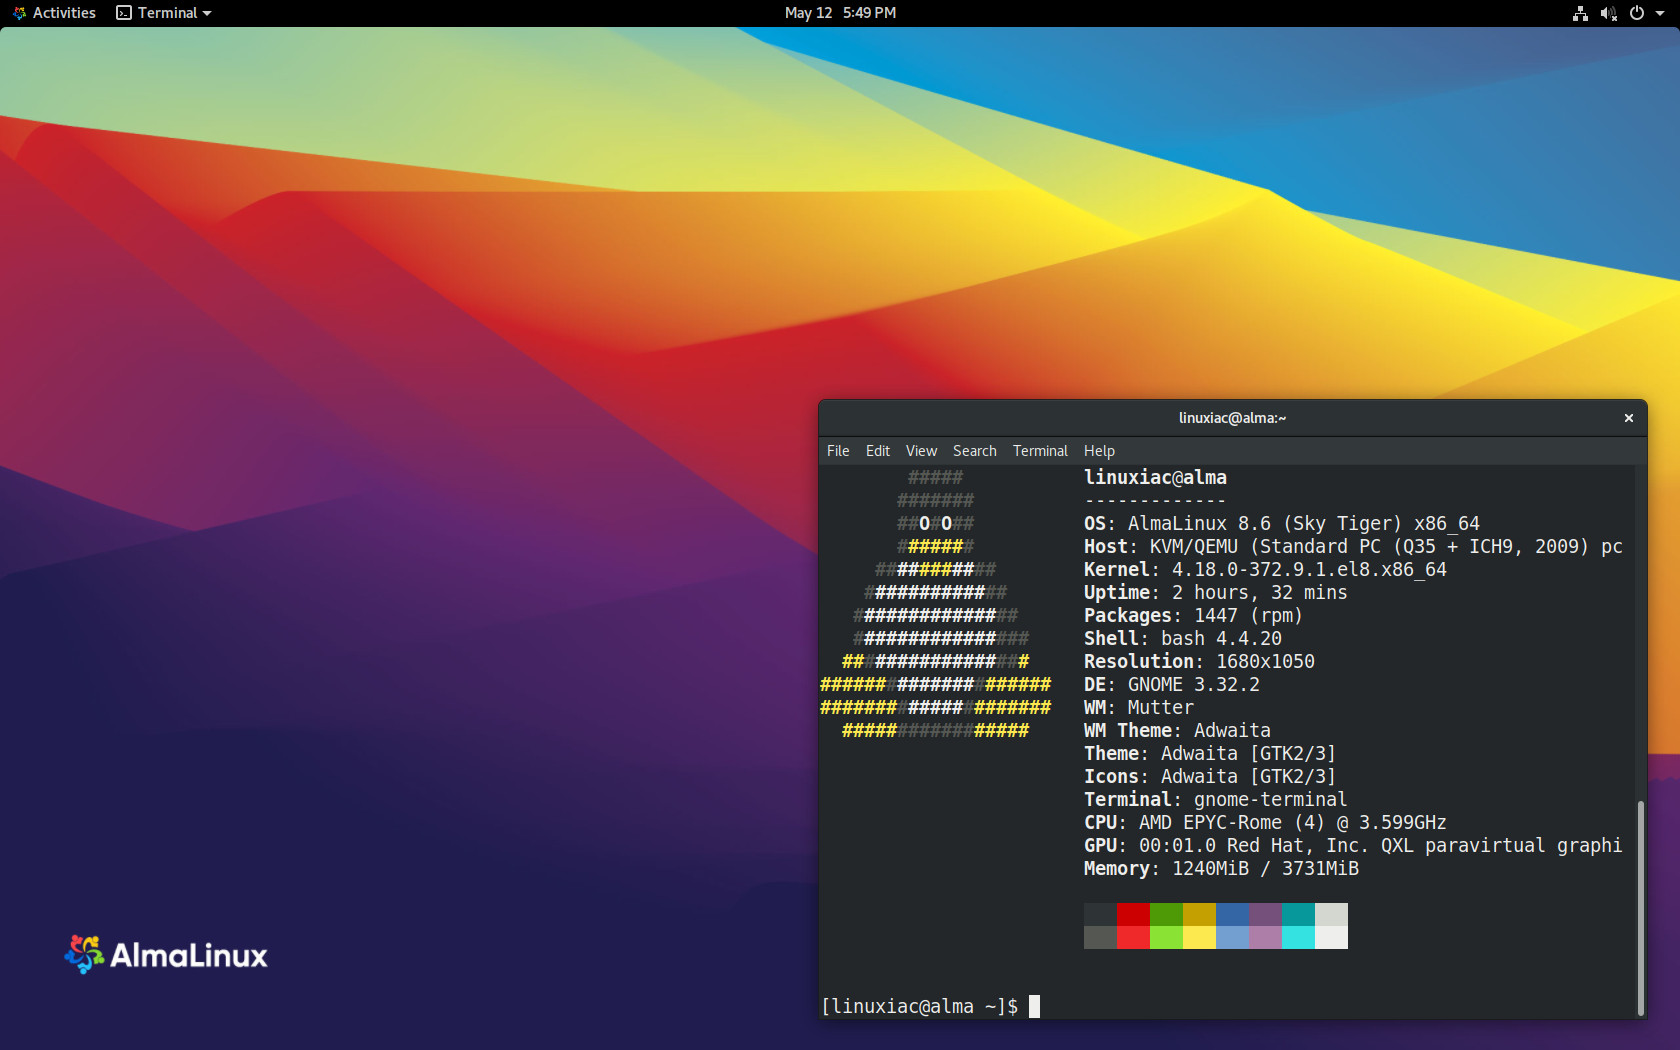The height and width of the screenshot is (1050, 1680).
Task: Click the Tux penguin ASCII art
Action: click(x=936, y=604)
